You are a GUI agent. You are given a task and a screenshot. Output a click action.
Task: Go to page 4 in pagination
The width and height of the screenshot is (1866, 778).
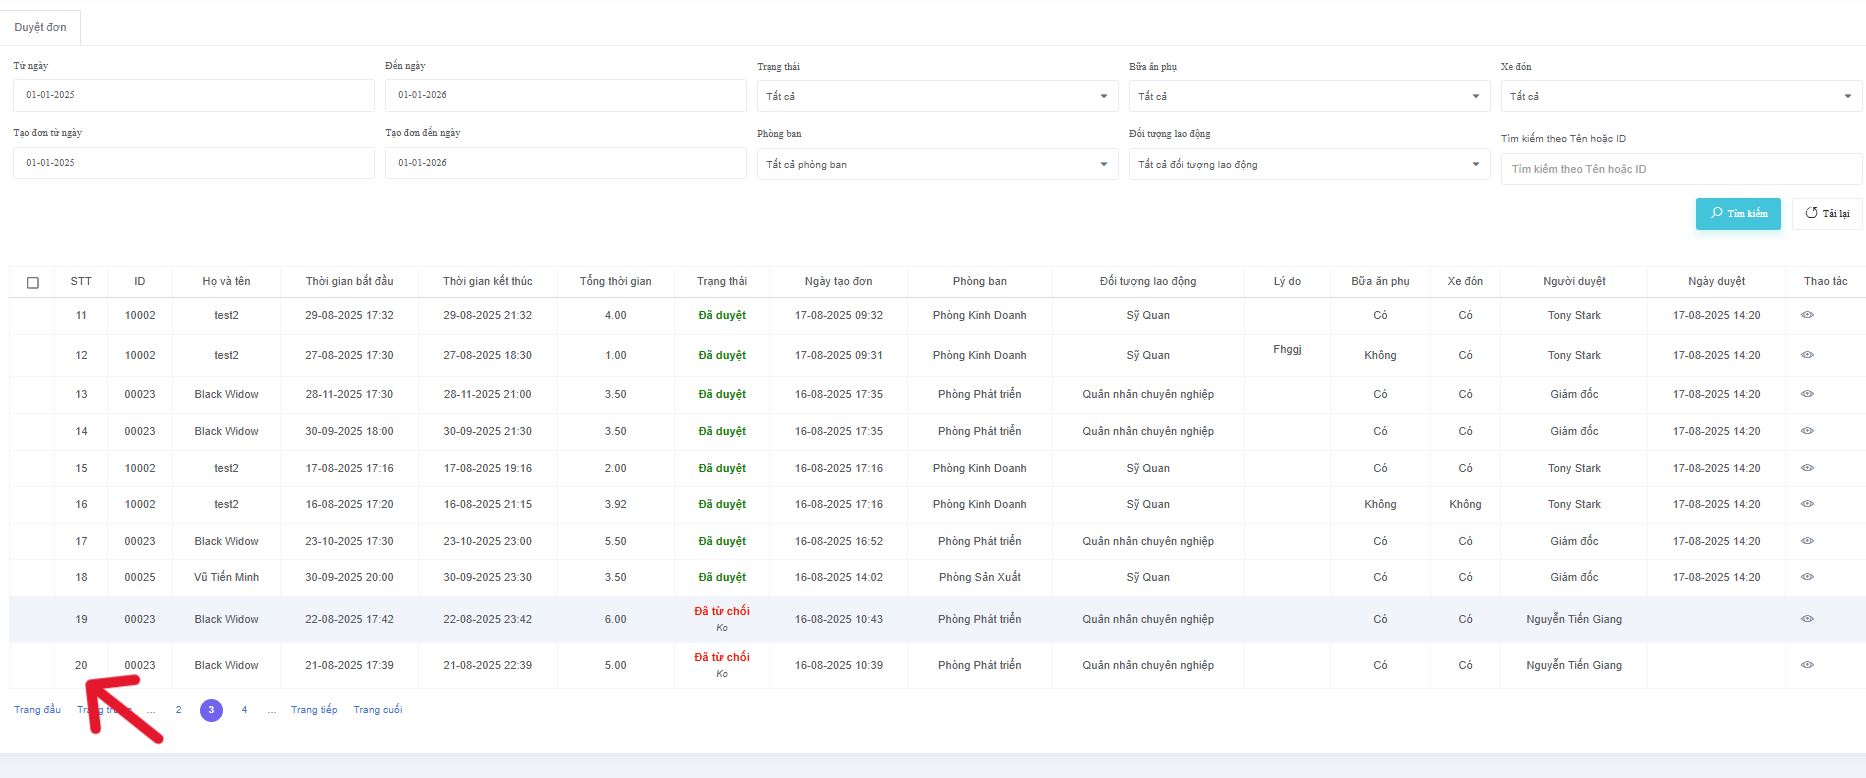pos(244,710)
